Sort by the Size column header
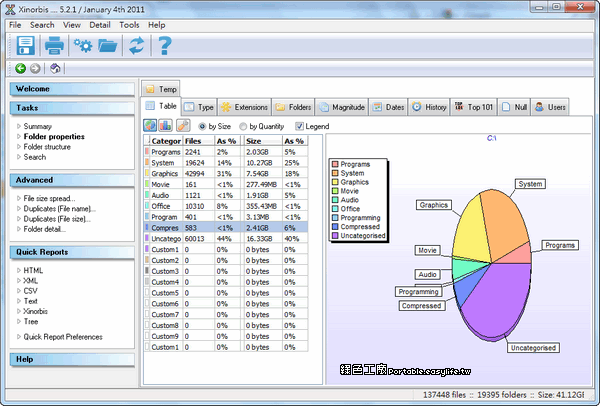The height and width of the screenshot is (406, 600). [262, 141]
